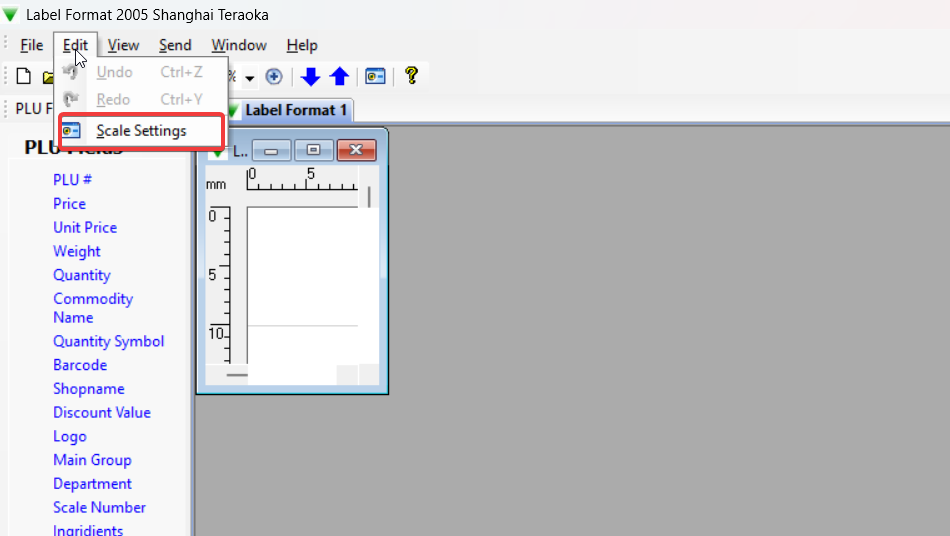Select the Barcode PLU field
This screenshot has height=536, width=950.
[x=80, y=365]
